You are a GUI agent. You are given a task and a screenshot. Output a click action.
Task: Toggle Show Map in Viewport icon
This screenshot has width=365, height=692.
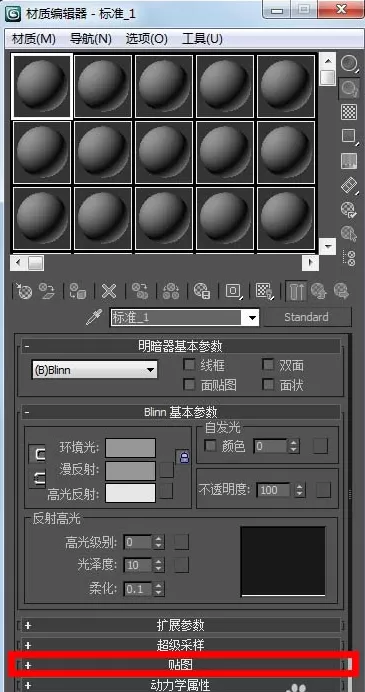(264, 292)
